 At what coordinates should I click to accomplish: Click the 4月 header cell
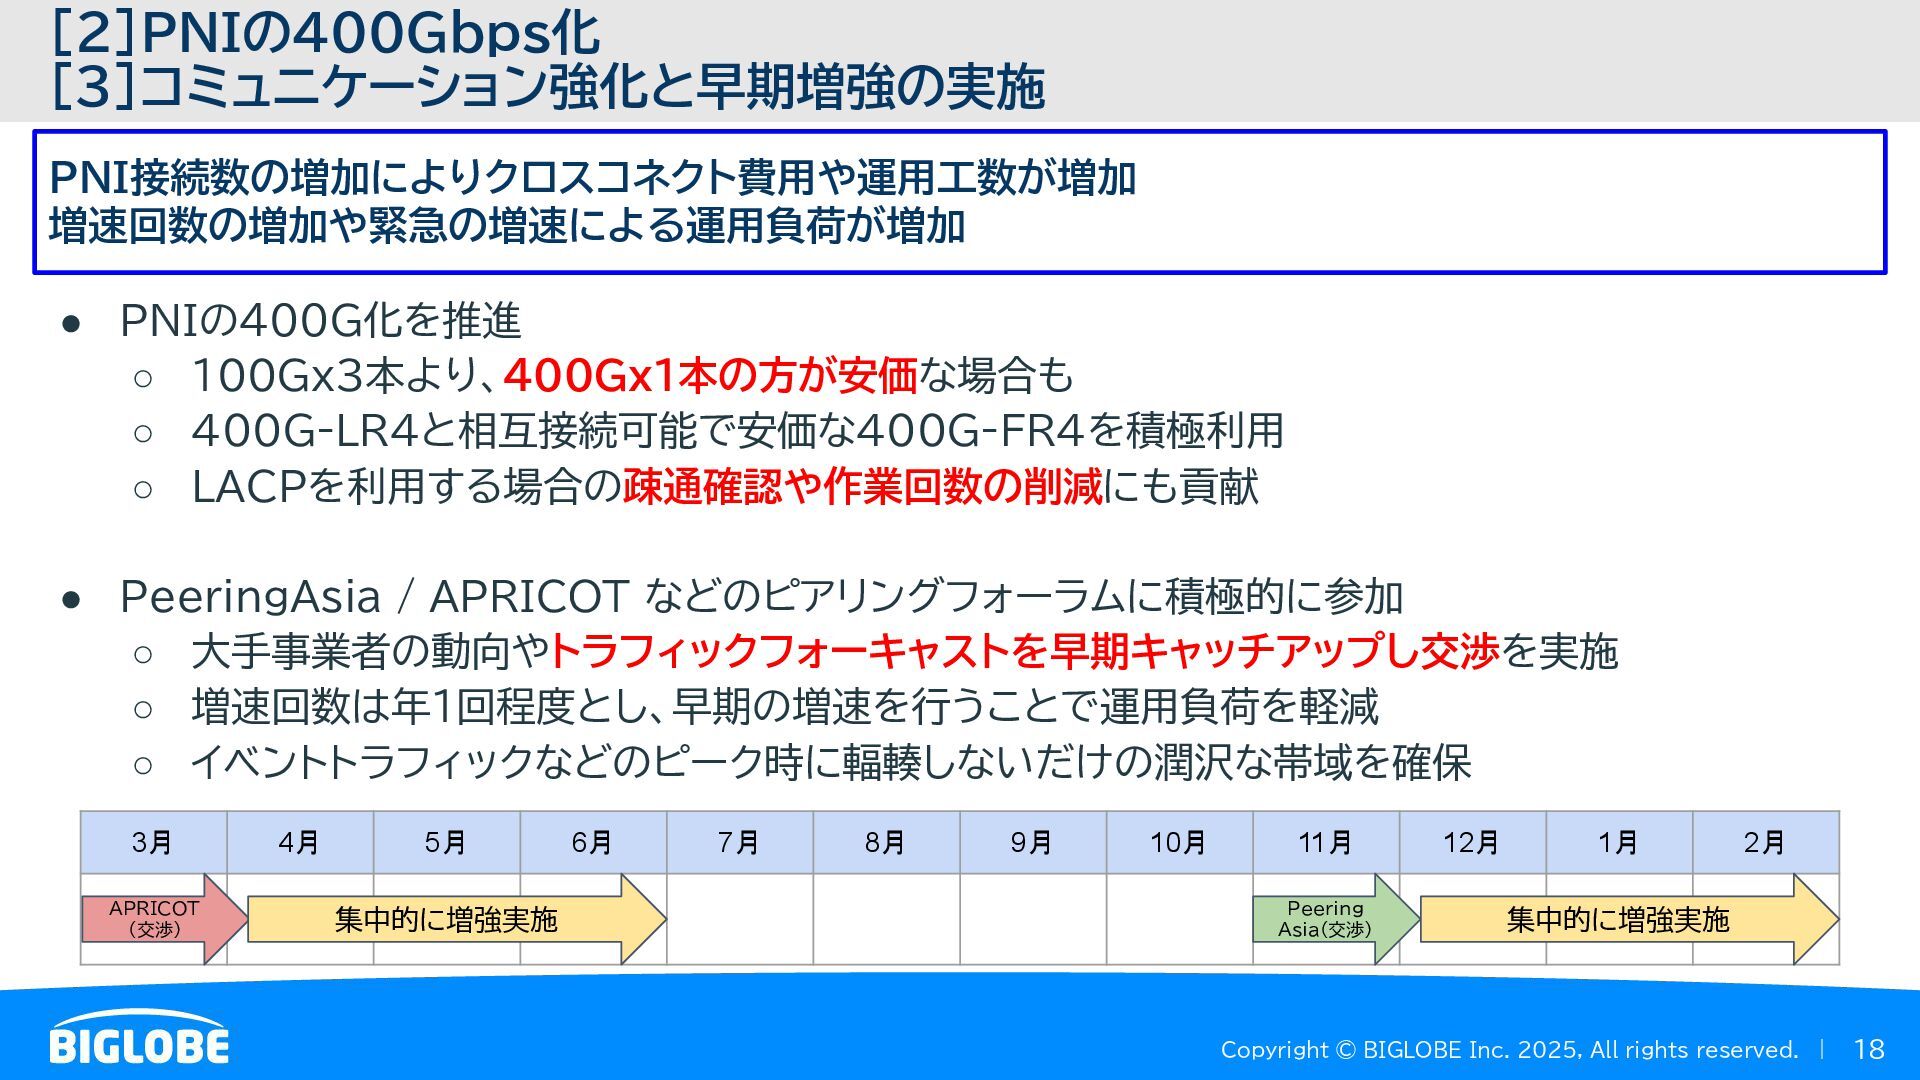(300, 843)
